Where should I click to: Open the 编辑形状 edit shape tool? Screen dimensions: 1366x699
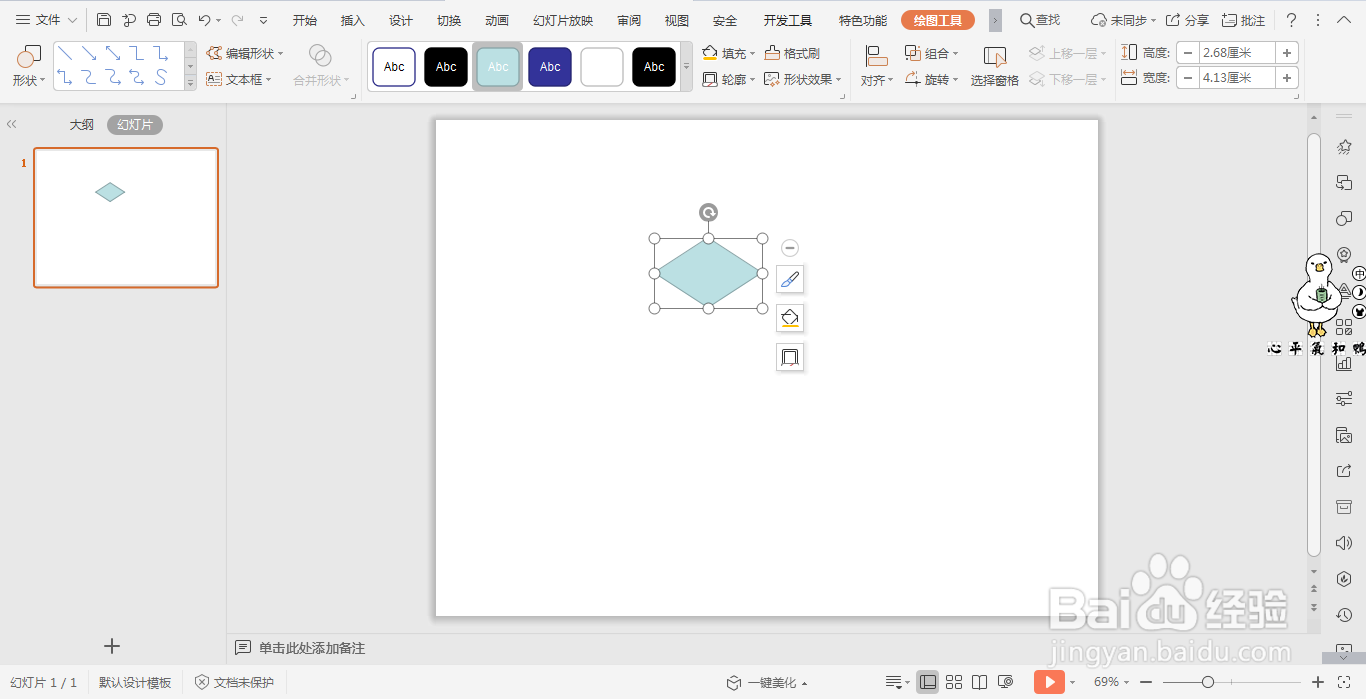tap(247, 52)
